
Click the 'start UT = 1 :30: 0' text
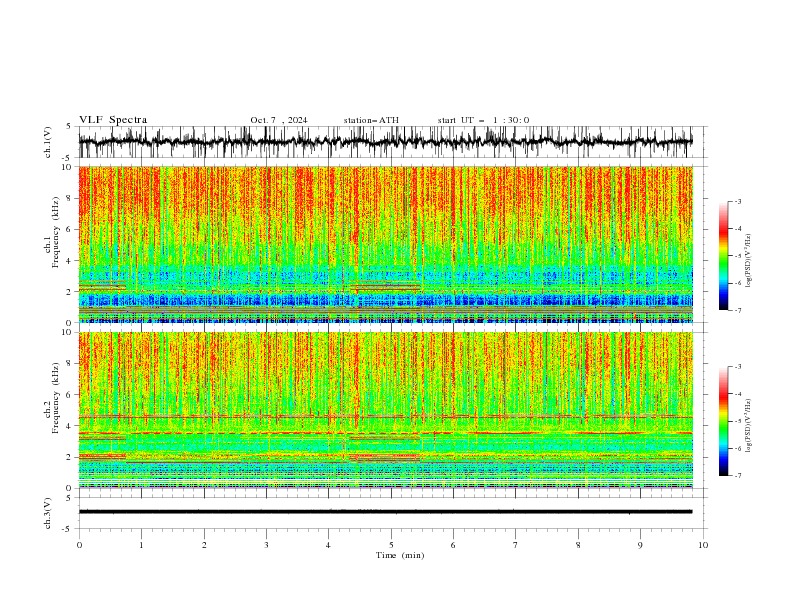pyautogui.click(x=483, y=120)
